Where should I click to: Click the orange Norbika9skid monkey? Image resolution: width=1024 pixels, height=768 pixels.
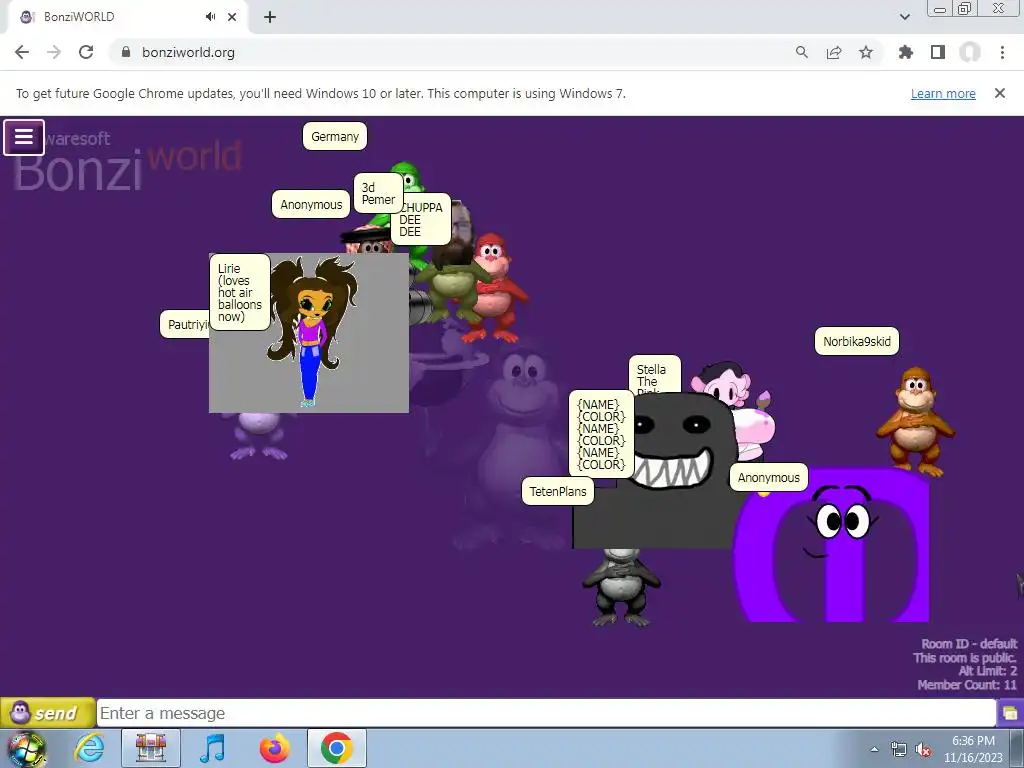[915, 421]
